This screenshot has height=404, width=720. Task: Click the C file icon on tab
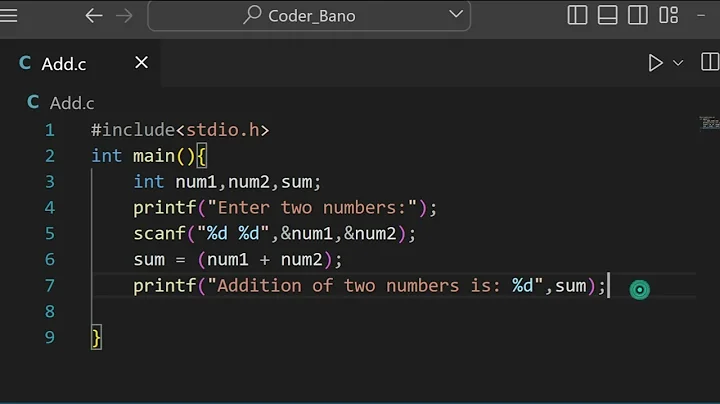click(x=25, y=63)
